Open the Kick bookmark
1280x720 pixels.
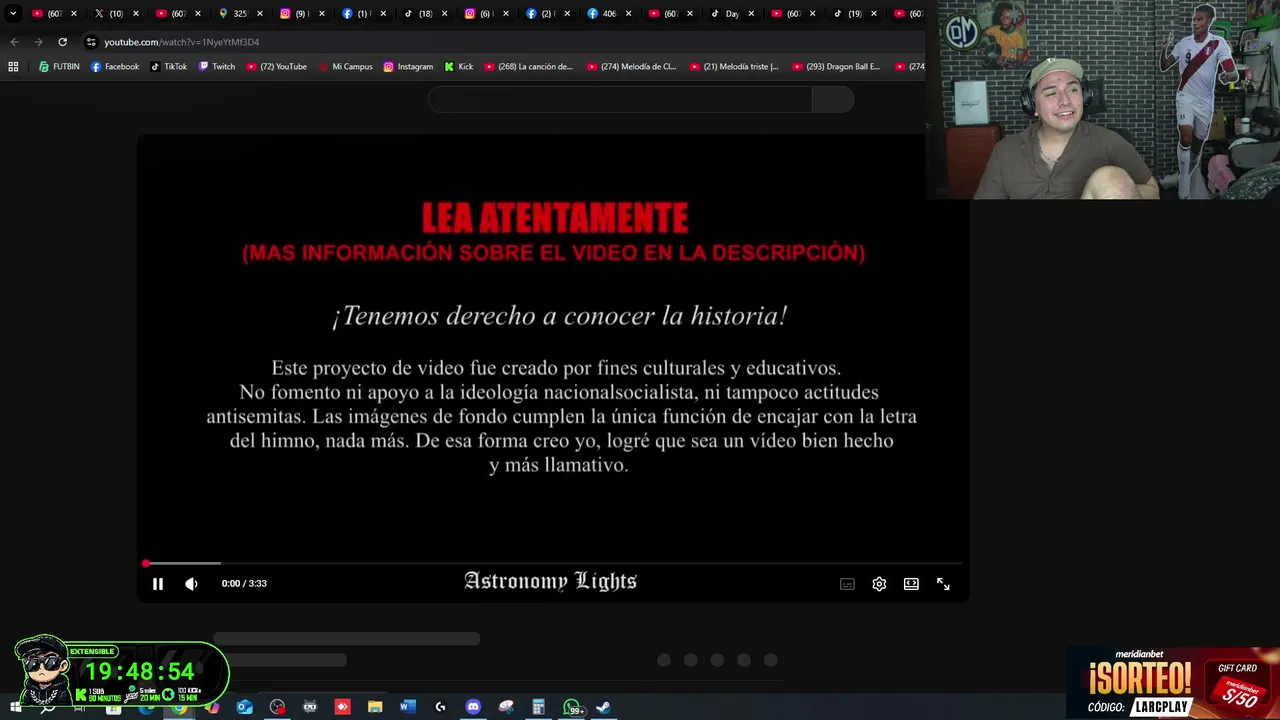pos(459,67)
